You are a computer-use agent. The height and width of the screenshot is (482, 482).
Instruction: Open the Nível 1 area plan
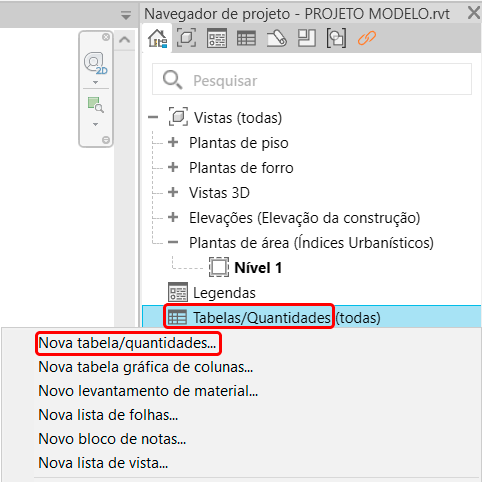[x=258, y=268]
